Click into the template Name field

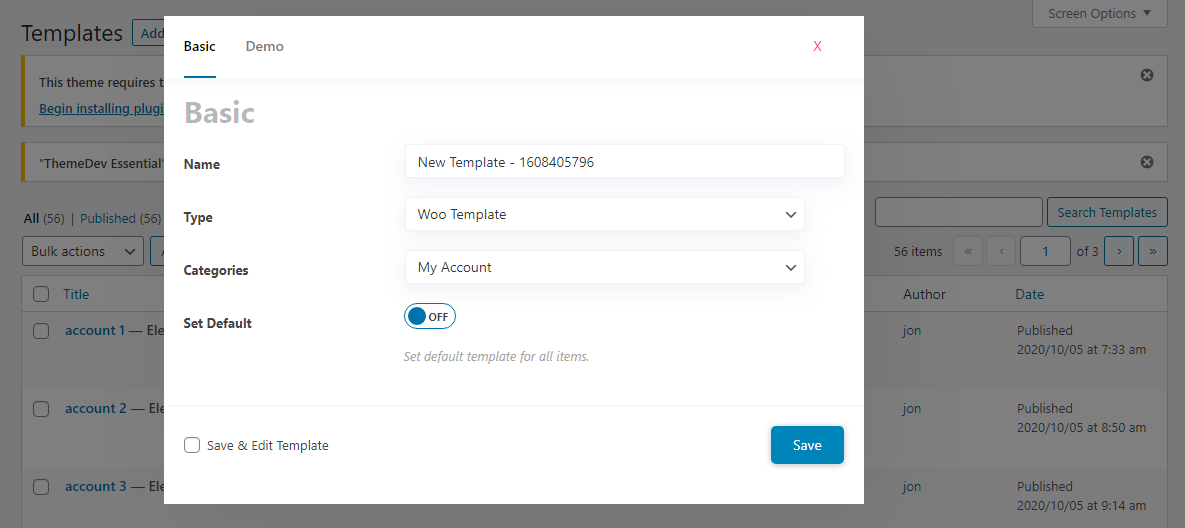(x=625, y=162)
